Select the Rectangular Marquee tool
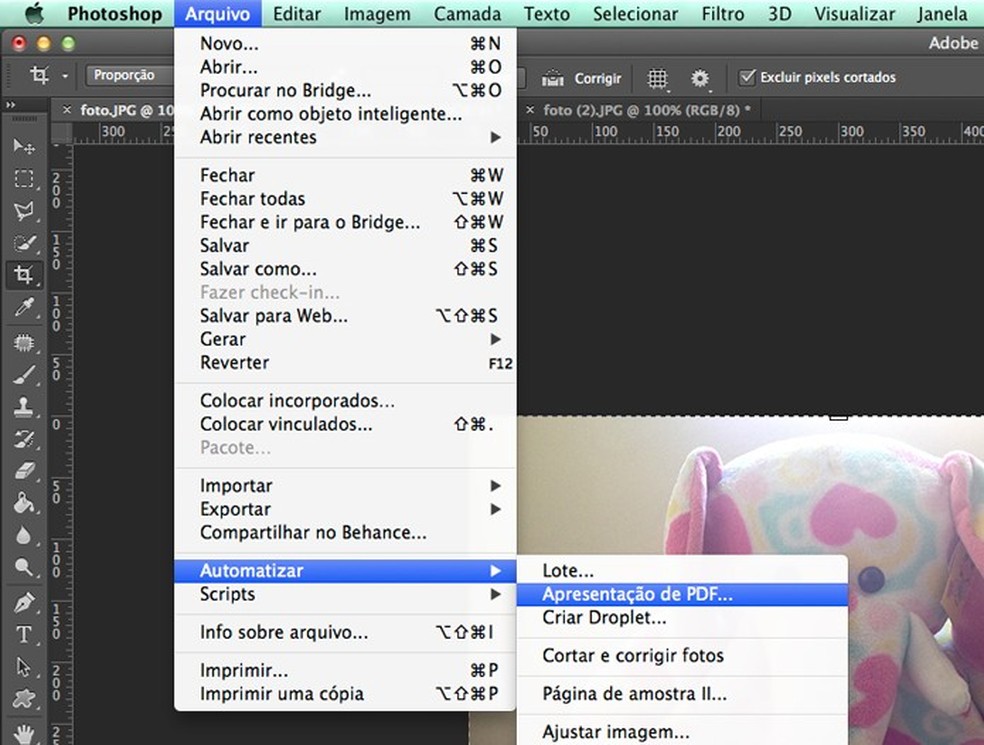 (x=24, y=179)
